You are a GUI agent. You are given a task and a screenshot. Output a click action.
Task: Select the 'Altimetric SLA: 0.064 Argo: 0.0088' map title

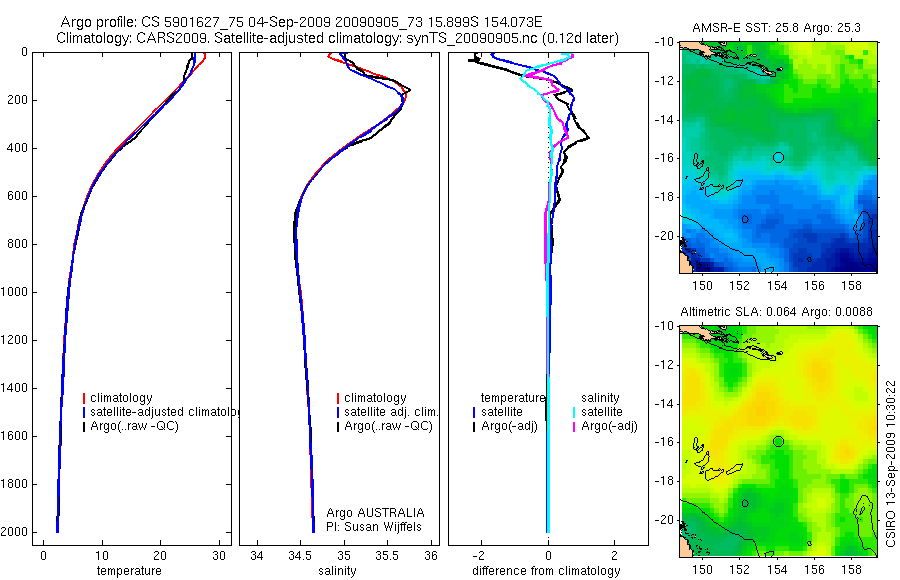coord(776,312)
